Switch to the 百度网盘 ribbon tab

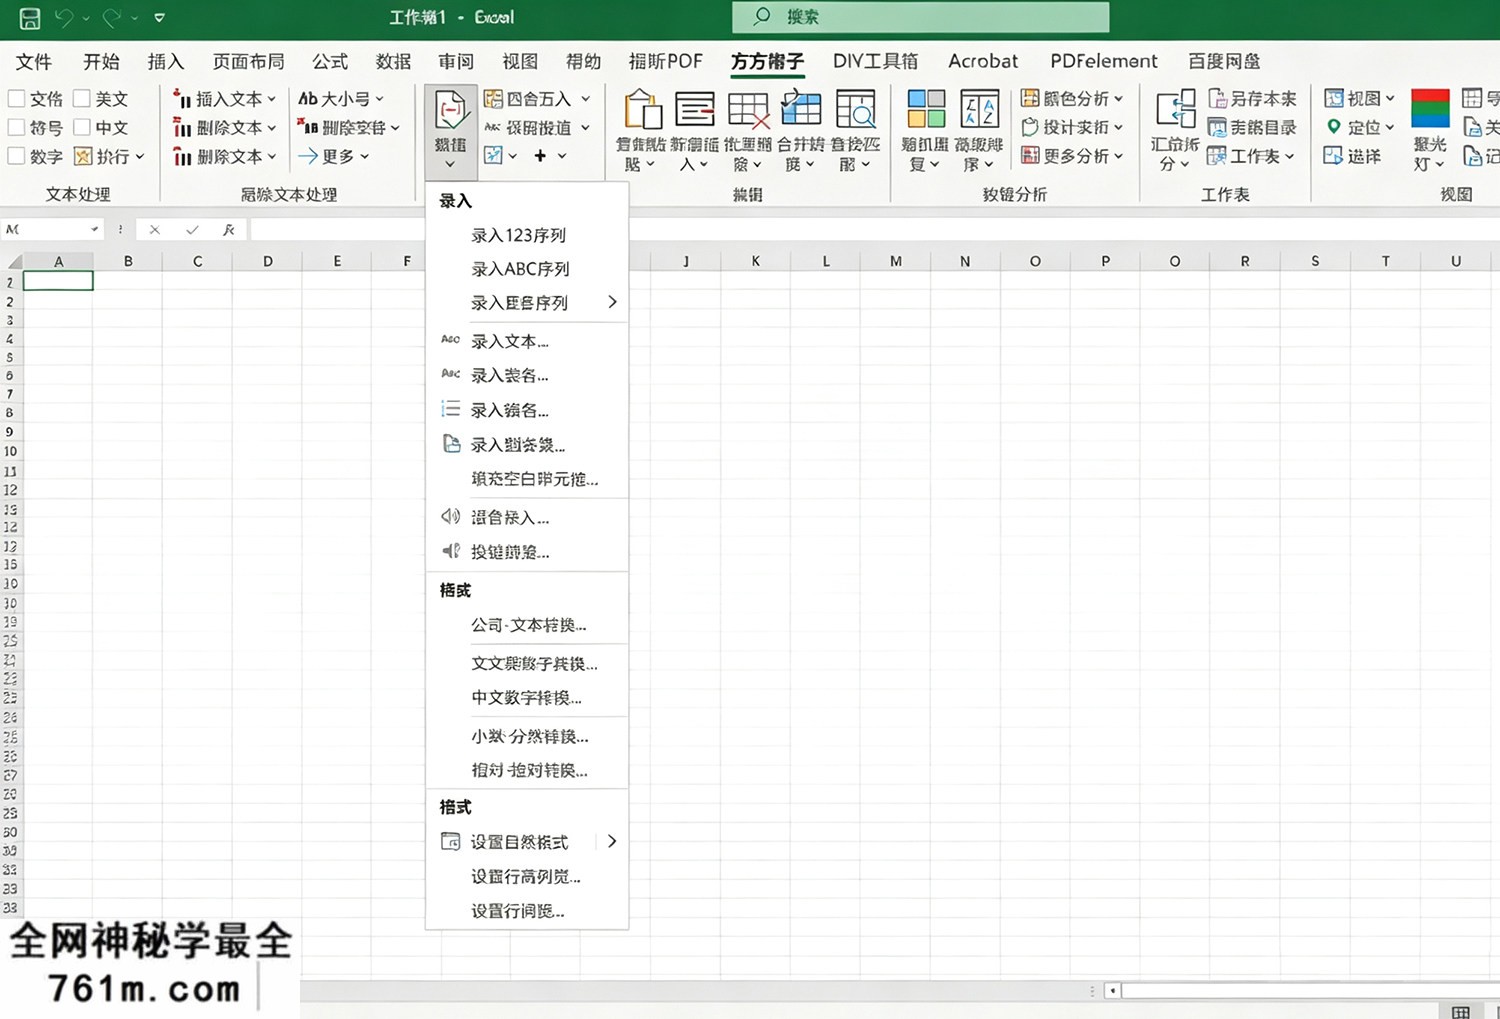click(1224, 61)
